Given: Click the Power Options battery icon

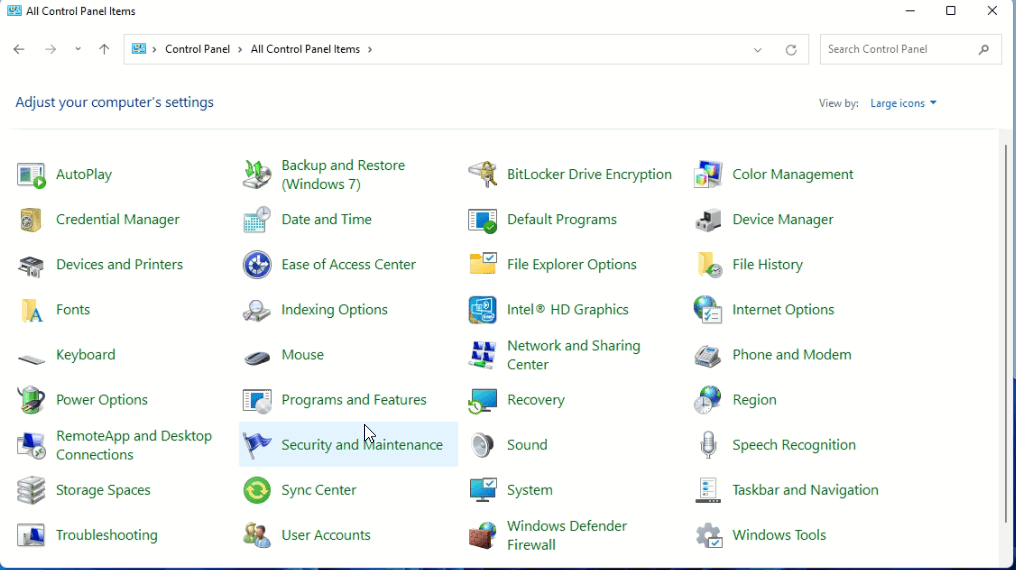Looking at the screenshot, I should click(x=30, y=400).
